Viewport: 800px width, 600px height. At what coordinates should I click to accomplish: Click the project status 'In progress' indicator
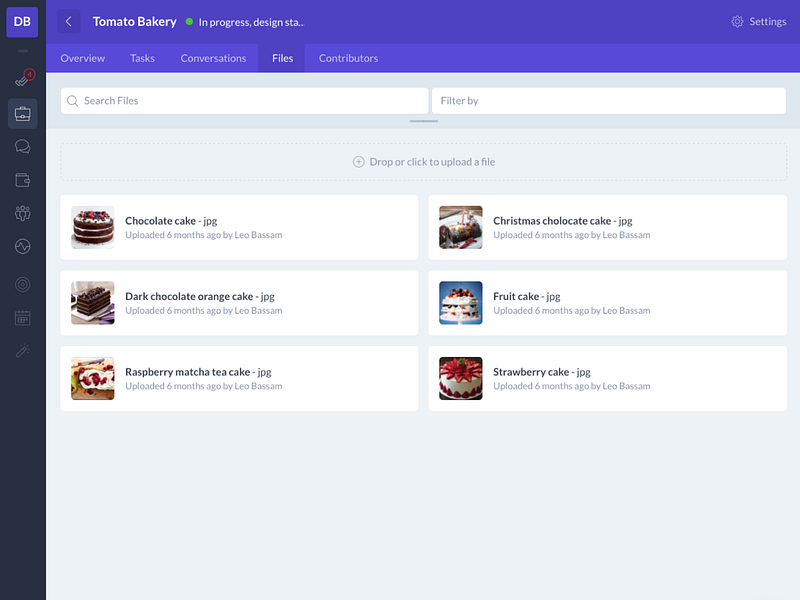245,22
